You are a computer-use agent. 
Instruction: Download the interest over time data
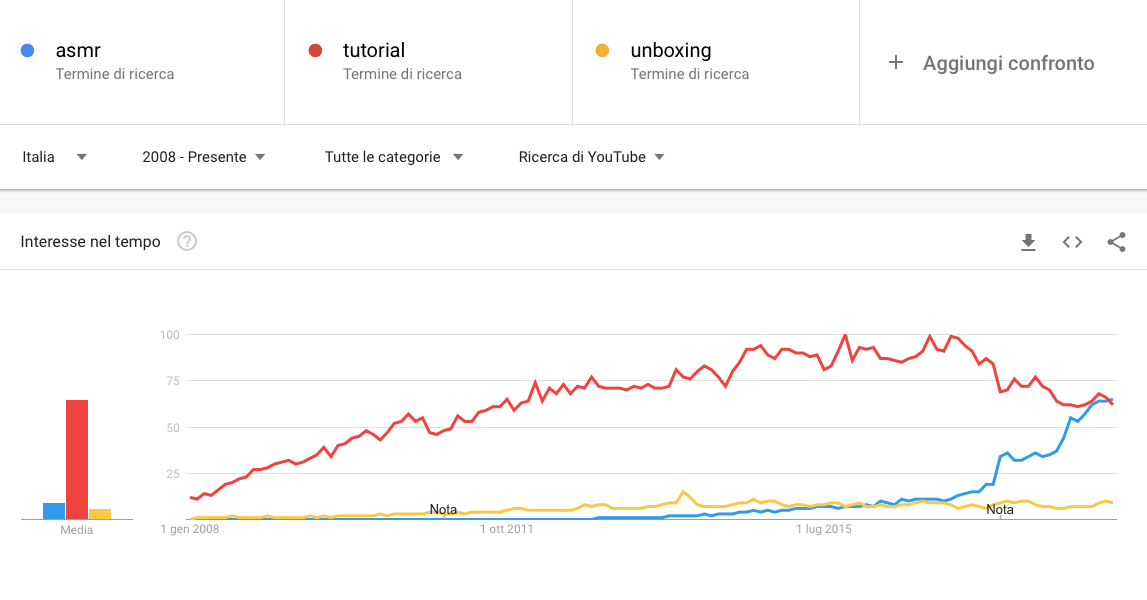[1028, 242]
